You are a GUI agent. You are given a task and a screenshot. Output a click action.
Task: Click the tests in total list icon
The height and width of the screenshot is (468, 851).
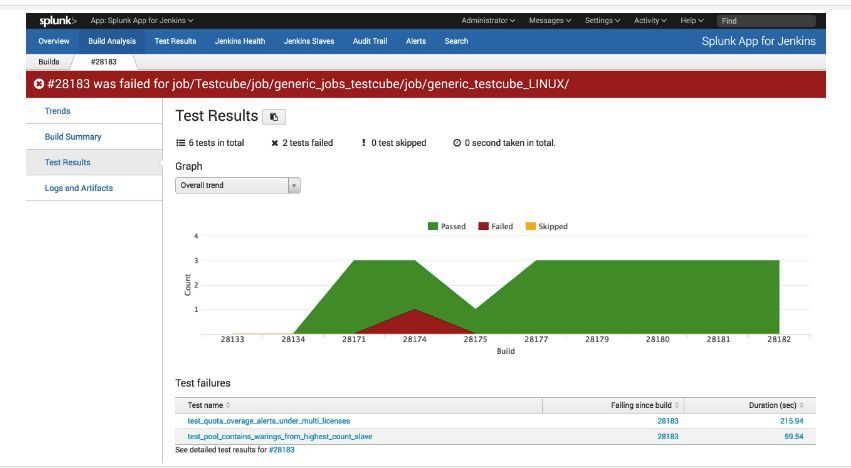tap(181, 143)
